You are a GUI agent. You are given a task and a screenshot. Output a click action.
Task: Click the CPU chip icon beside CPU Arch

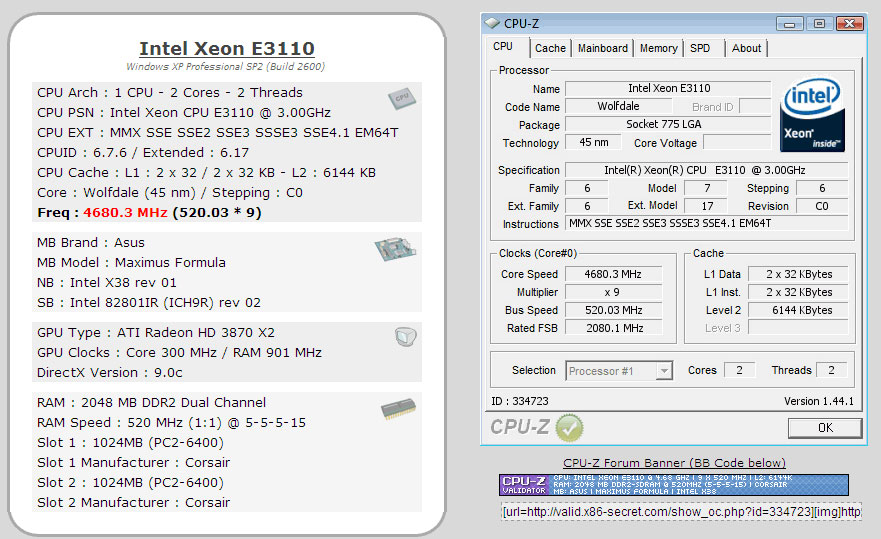402,98
